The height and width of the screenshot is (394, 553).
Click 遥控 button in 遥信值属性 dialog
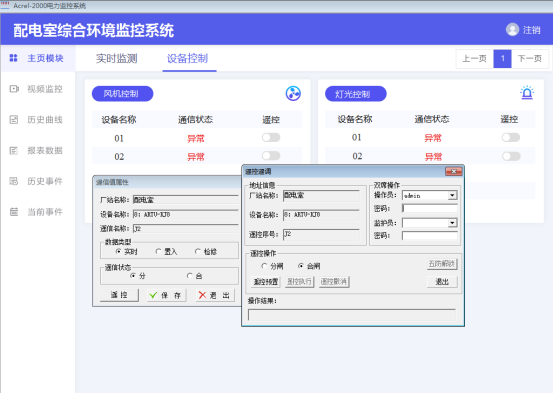pos(119,295)
